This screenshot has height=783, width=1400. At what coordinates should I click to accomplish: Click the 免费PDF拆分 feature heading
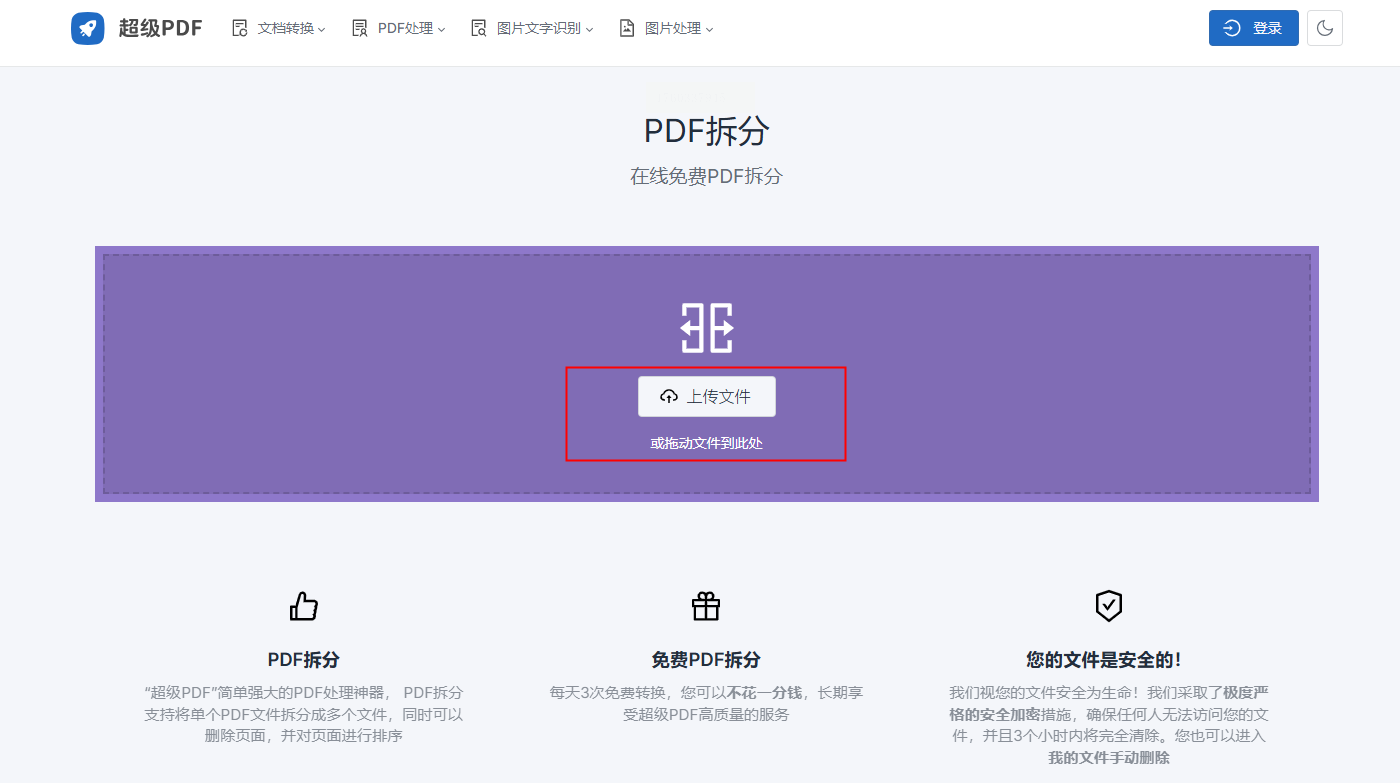pos(706,660)
